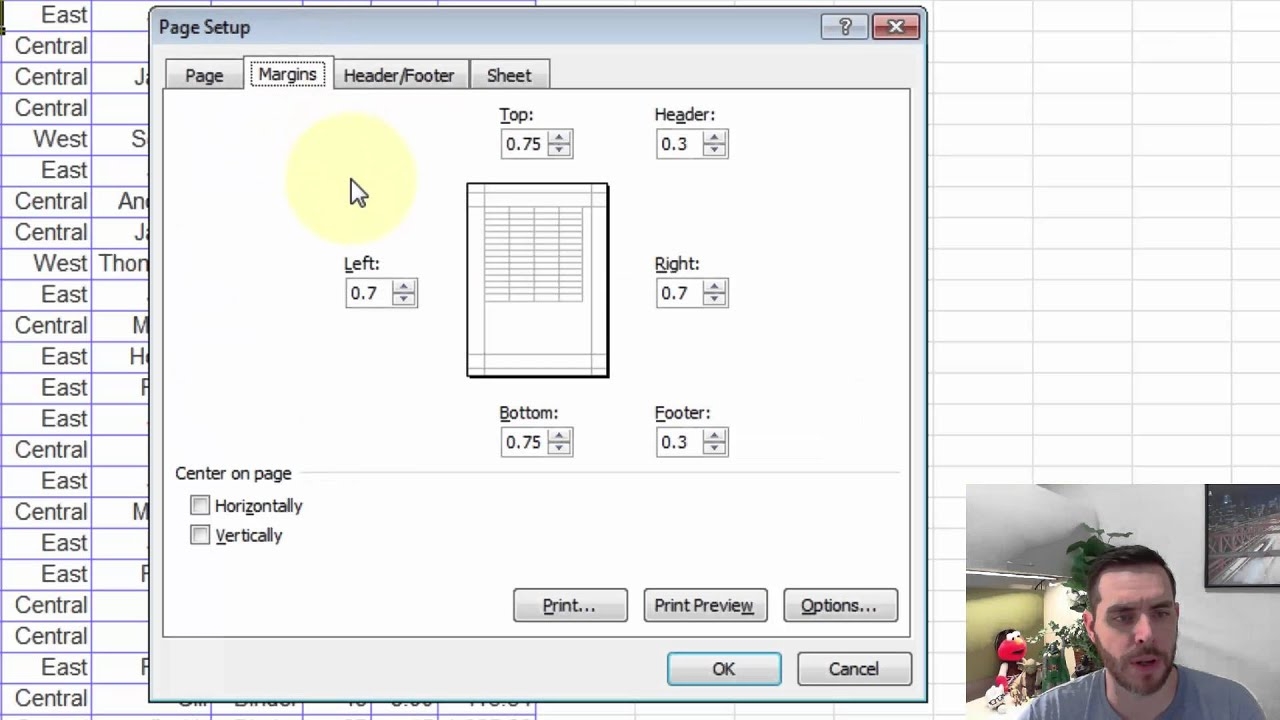
Task: Switch to the Sheet tab
Action: 509,75
